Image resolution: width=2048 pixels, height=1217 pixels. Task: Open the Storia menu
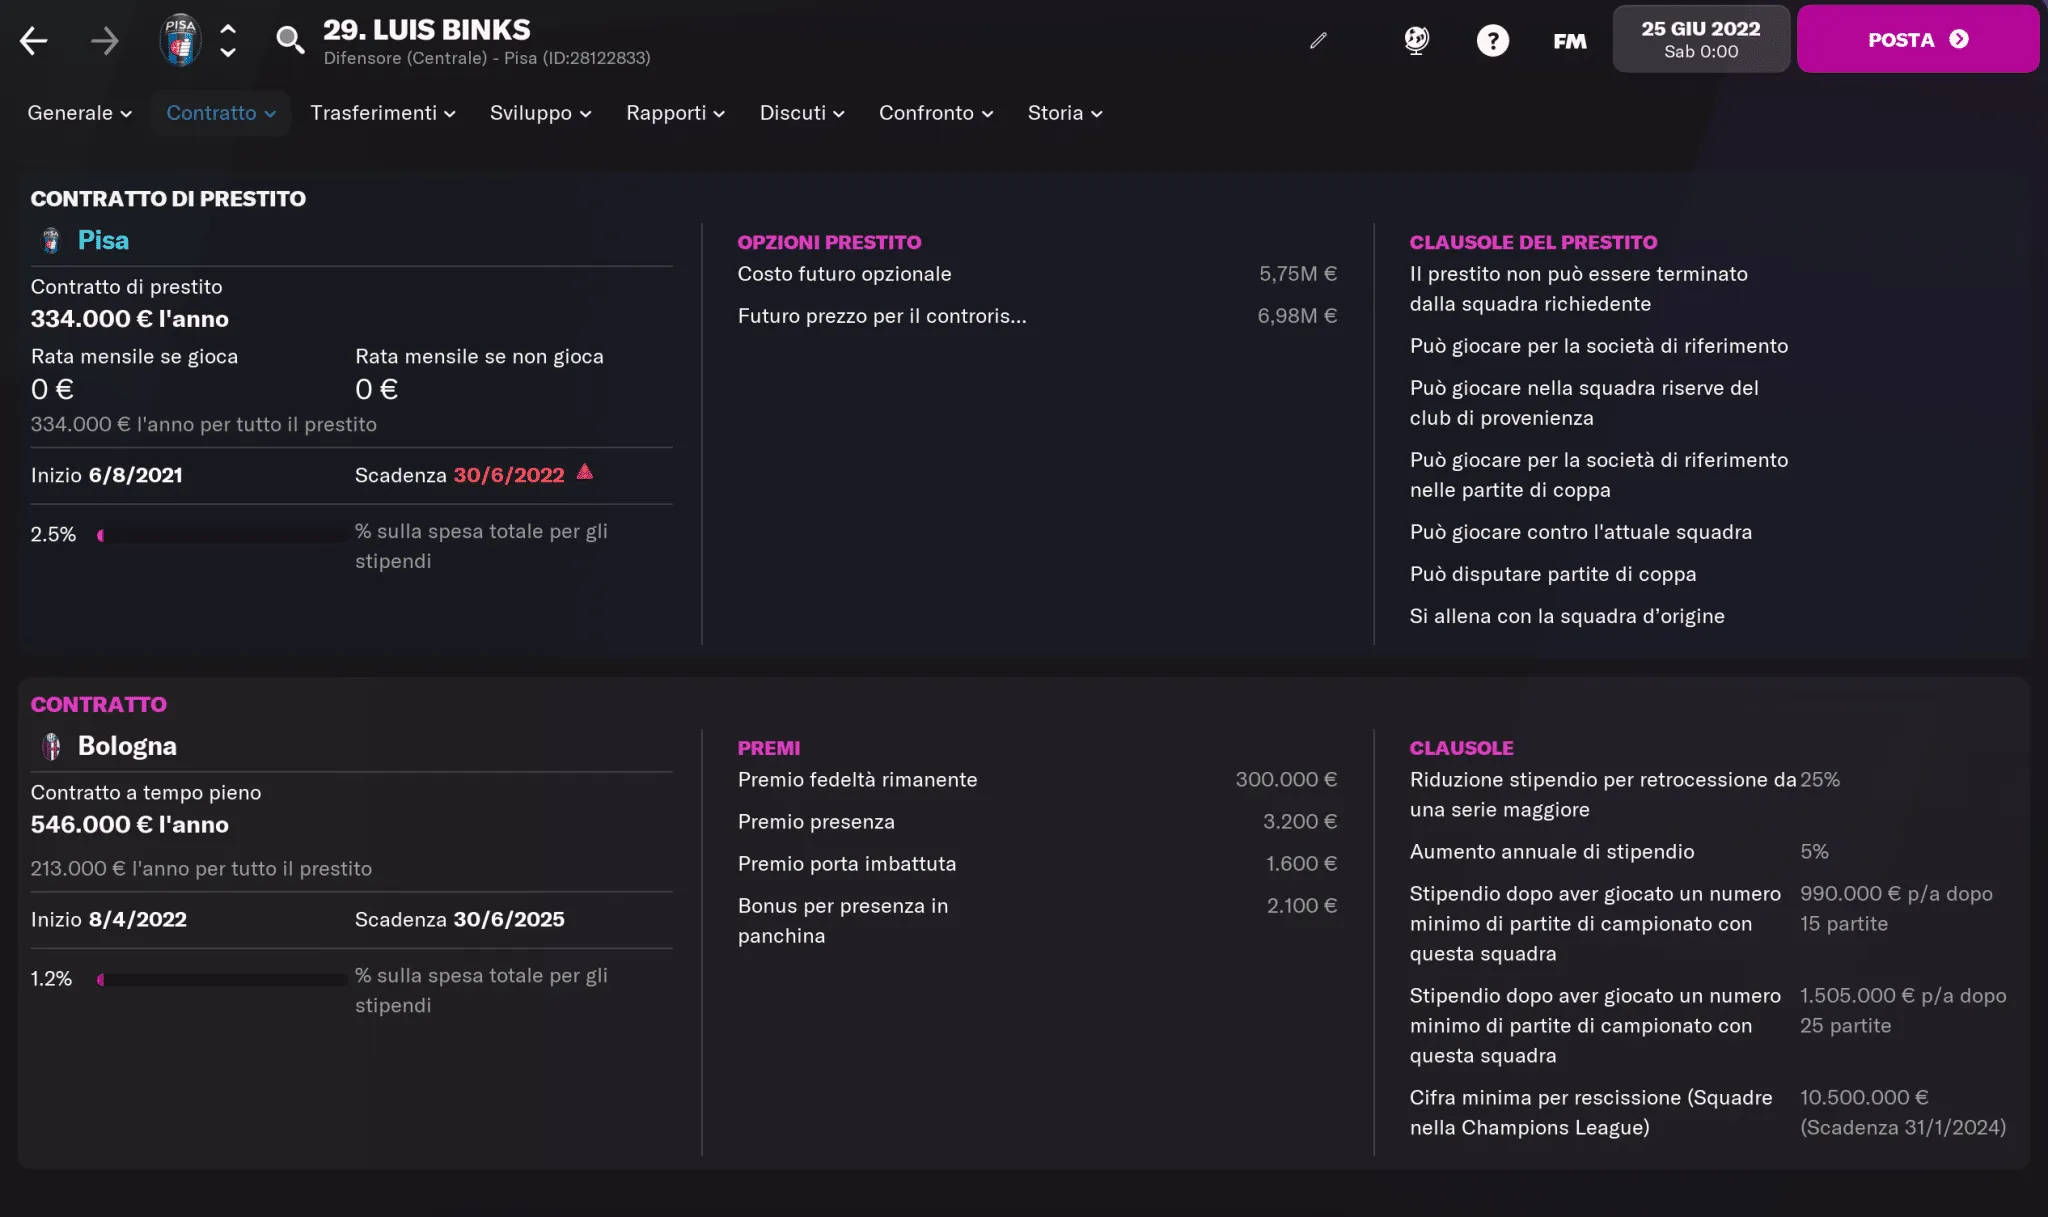coord(1064,113)
